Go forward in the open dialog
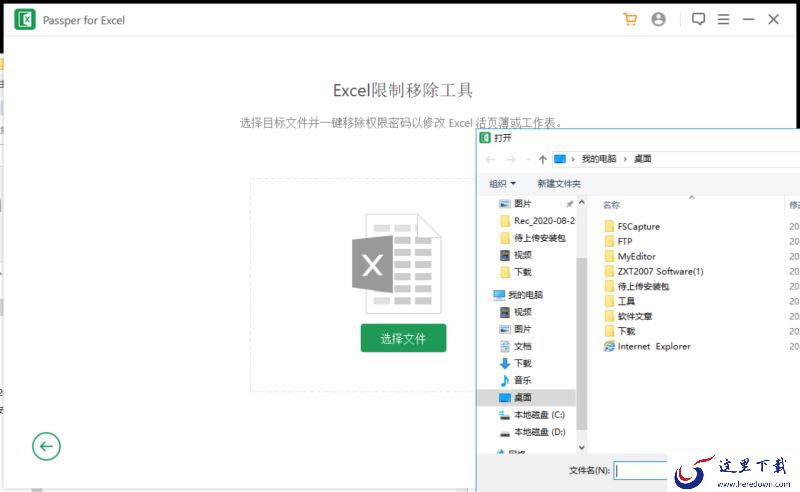The image size is (800, 492). pos(511,160)
